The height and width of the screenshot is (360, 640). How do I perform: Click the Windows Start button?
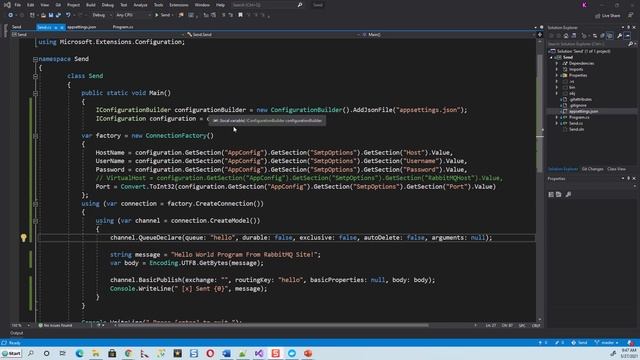(x=11, y=353)
